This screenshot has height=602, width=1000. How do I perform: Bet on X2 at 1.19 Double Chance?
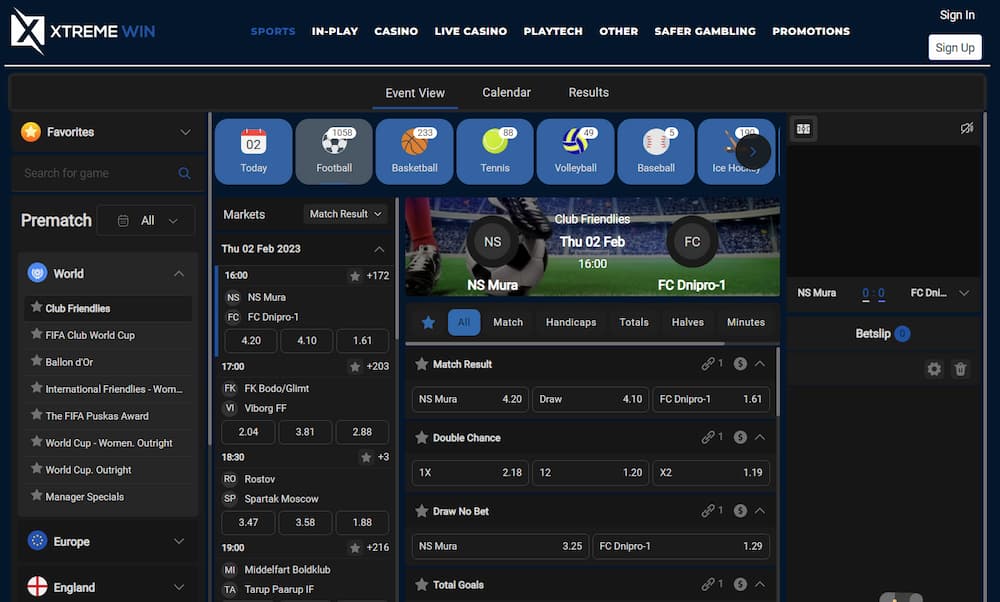711,473
